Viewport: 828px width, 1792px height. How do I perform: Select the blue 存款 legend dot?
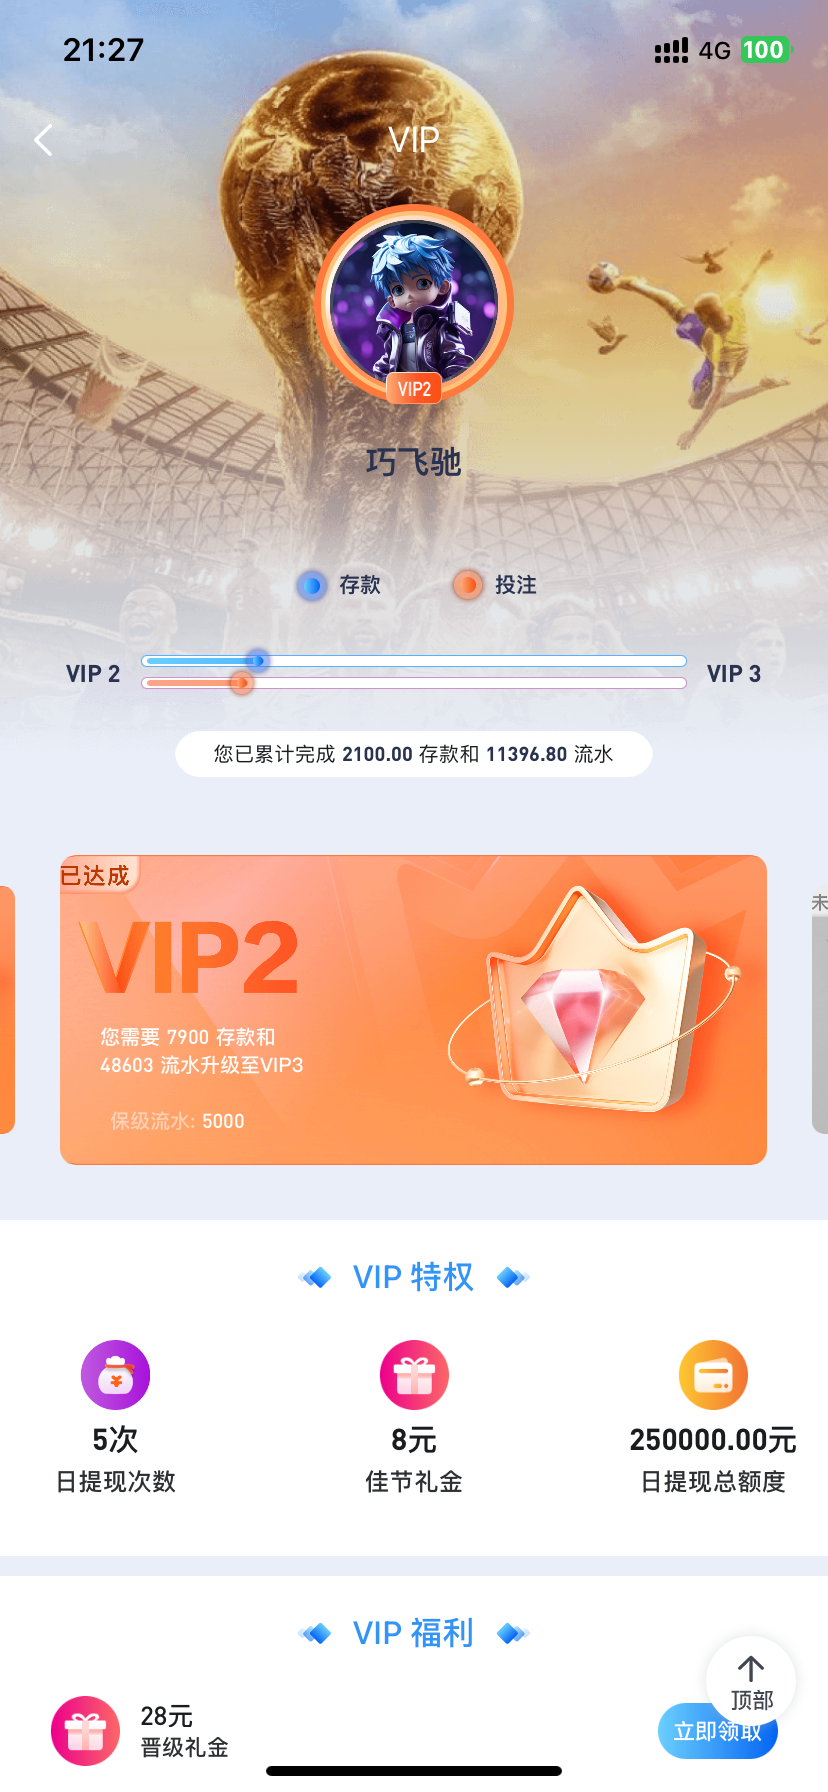click(312, 585)
